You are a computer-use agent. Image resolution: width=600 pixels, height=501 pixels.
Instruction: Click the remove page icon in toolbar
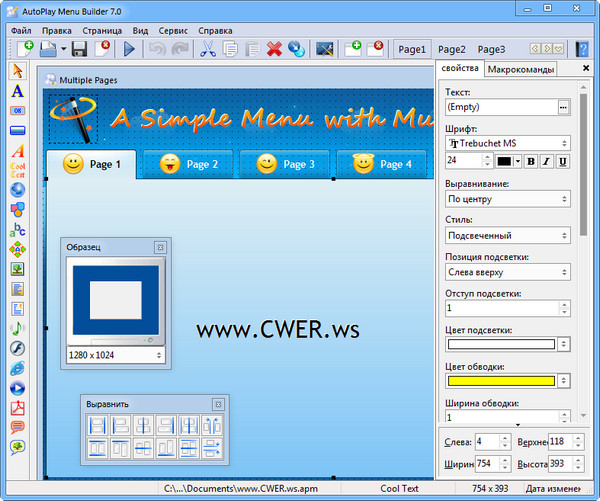[375, 49]
